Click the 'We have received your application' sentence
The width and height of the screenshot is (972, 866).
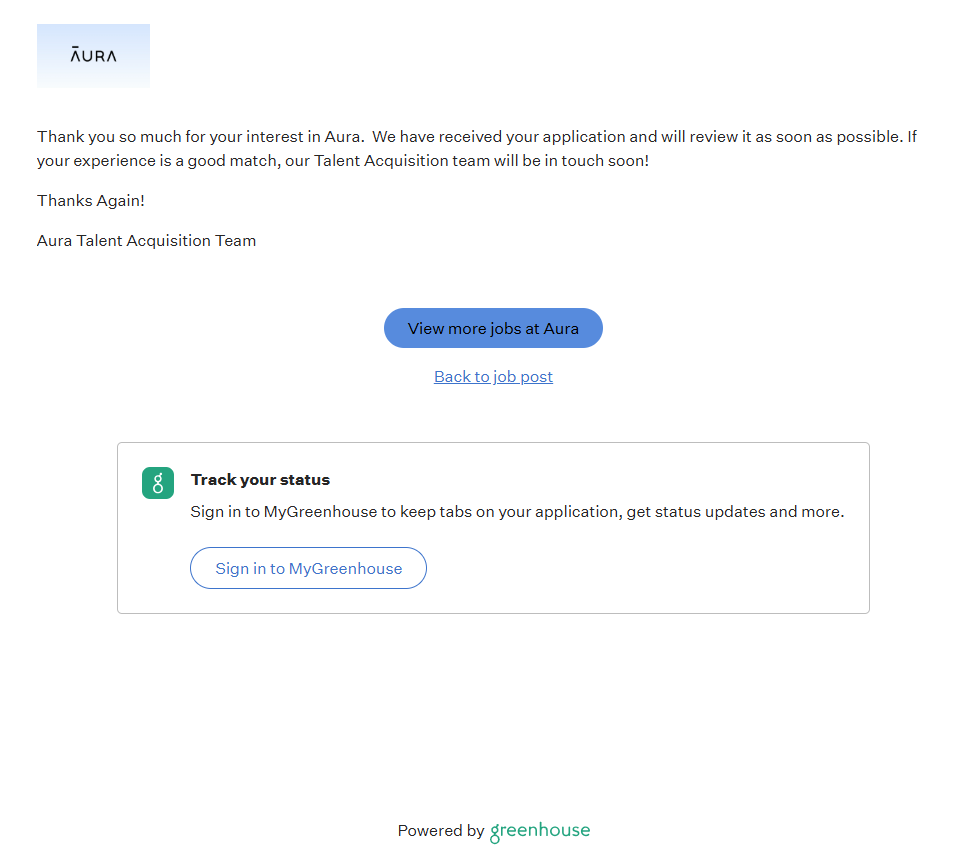pos(500,137)
